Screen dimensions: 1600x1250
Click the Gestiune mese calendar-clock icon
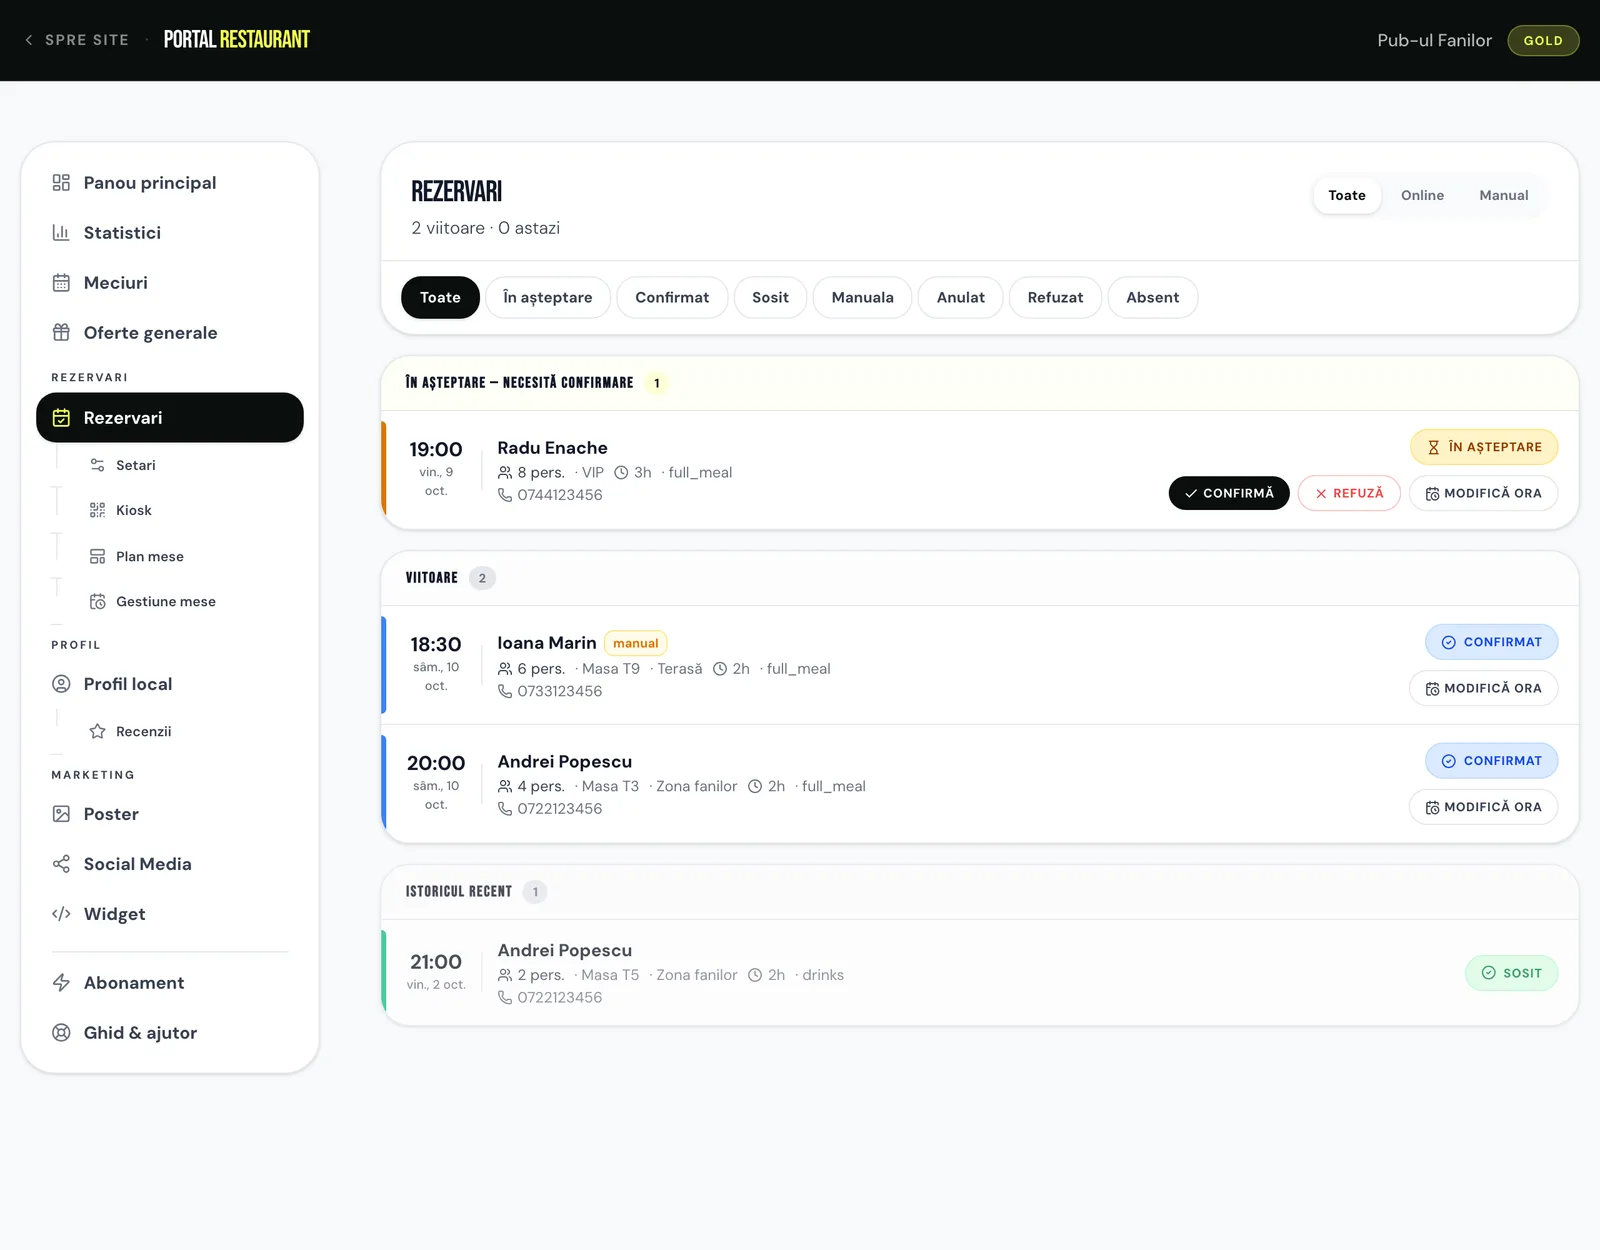(x=97, y=602)
